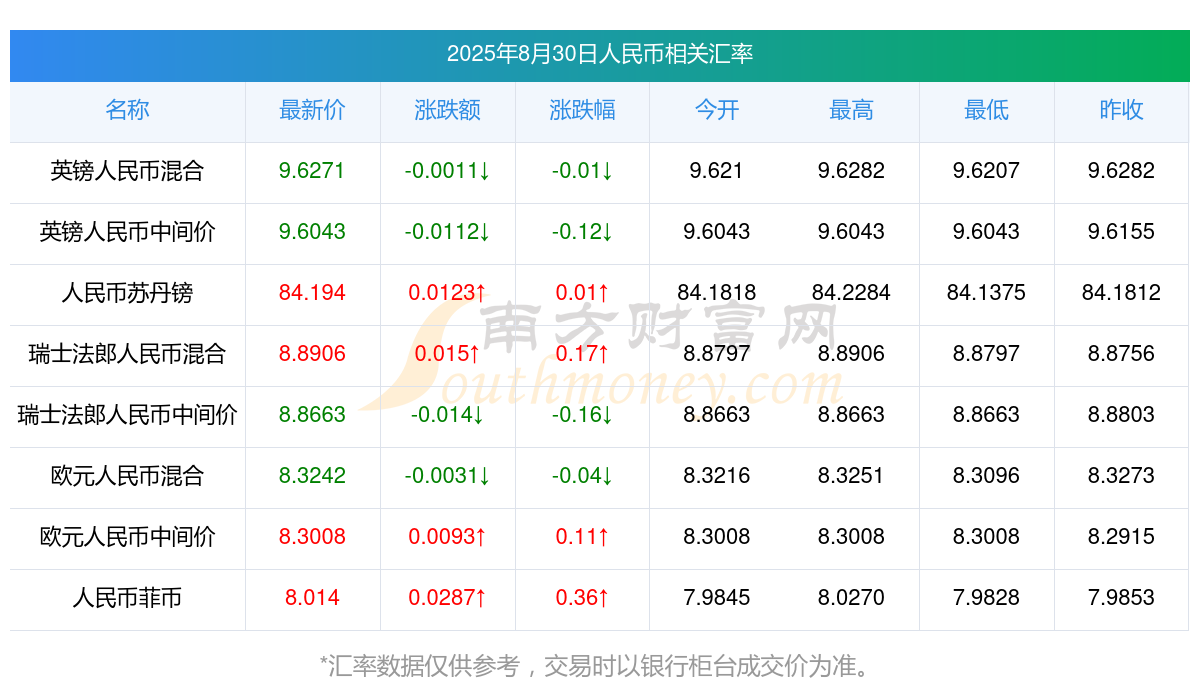The height and width of the screenshot is (698, 1200).
Task: Select change percent -0.01↓
Action: pyautogui.click(x=582, y=171)
